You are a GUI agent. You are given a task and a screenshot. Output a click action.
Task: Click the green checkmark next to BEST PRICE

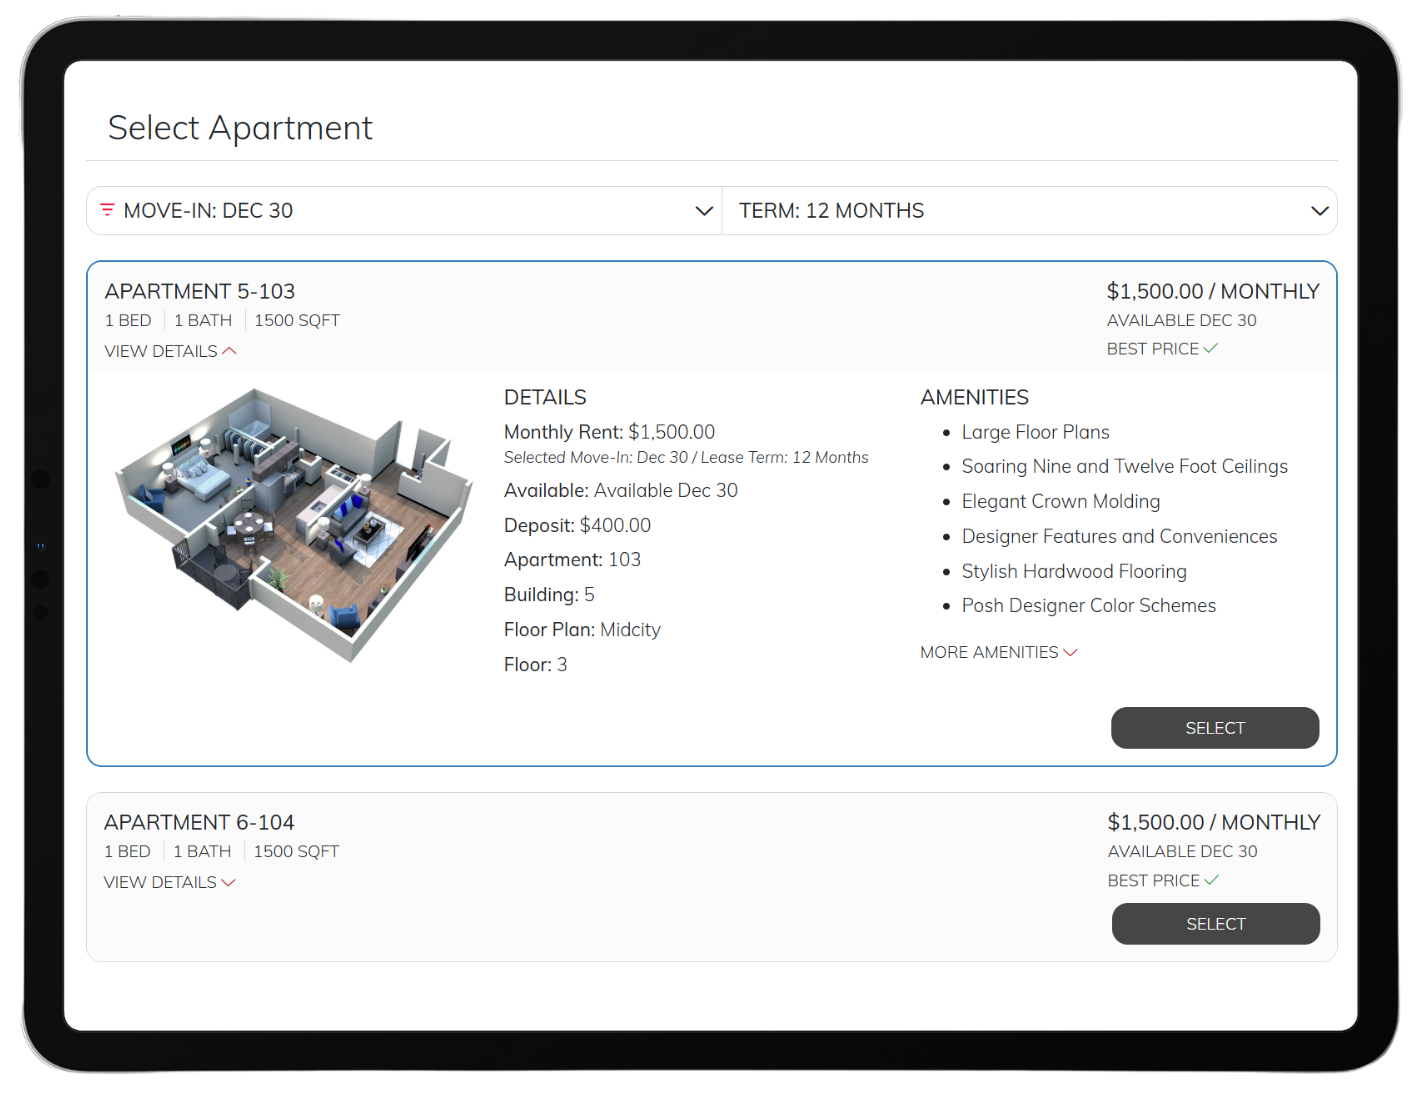(1211, 348)
